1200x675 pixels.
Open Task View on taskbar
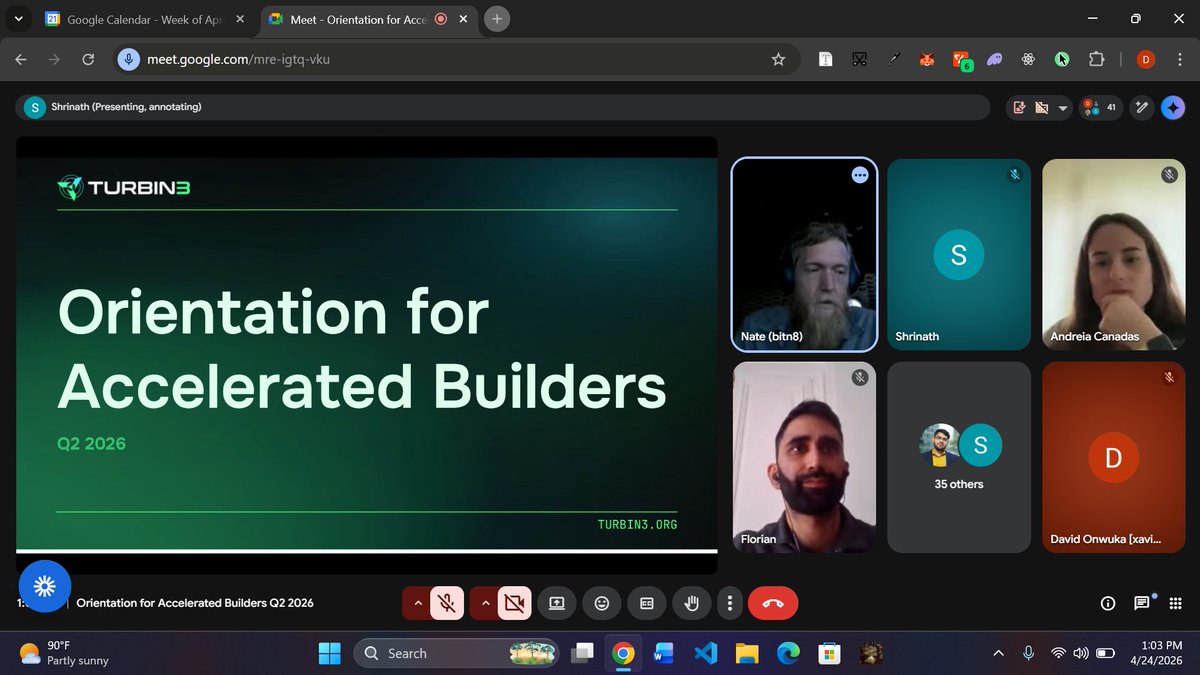click(582, 653)
